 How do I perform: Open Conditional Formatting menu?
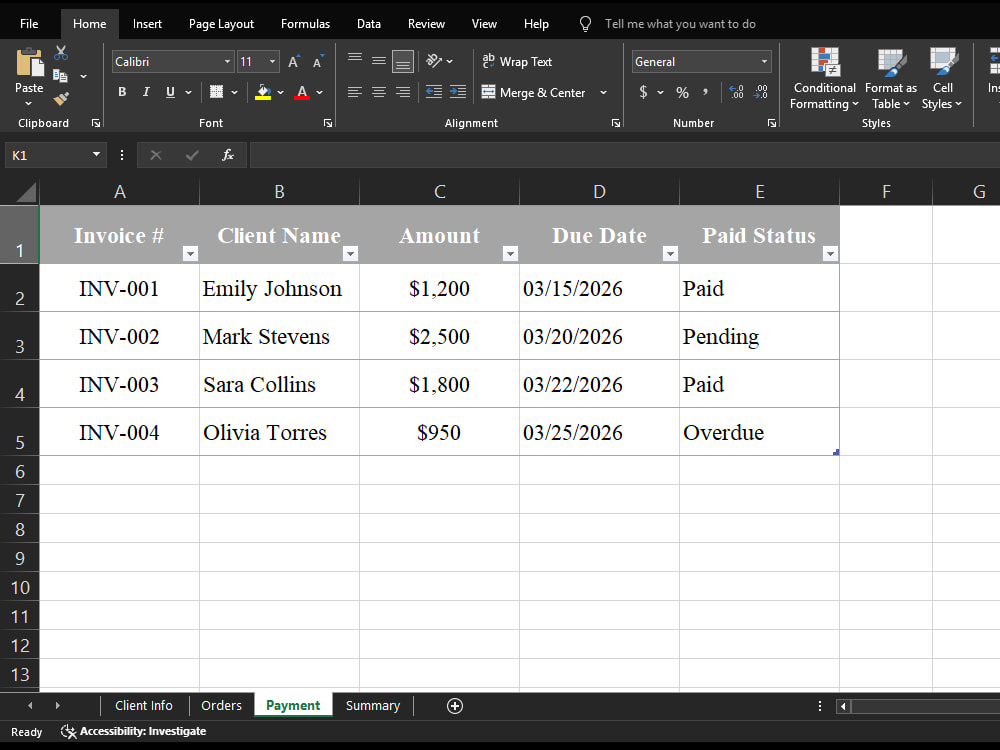(825, 78)
